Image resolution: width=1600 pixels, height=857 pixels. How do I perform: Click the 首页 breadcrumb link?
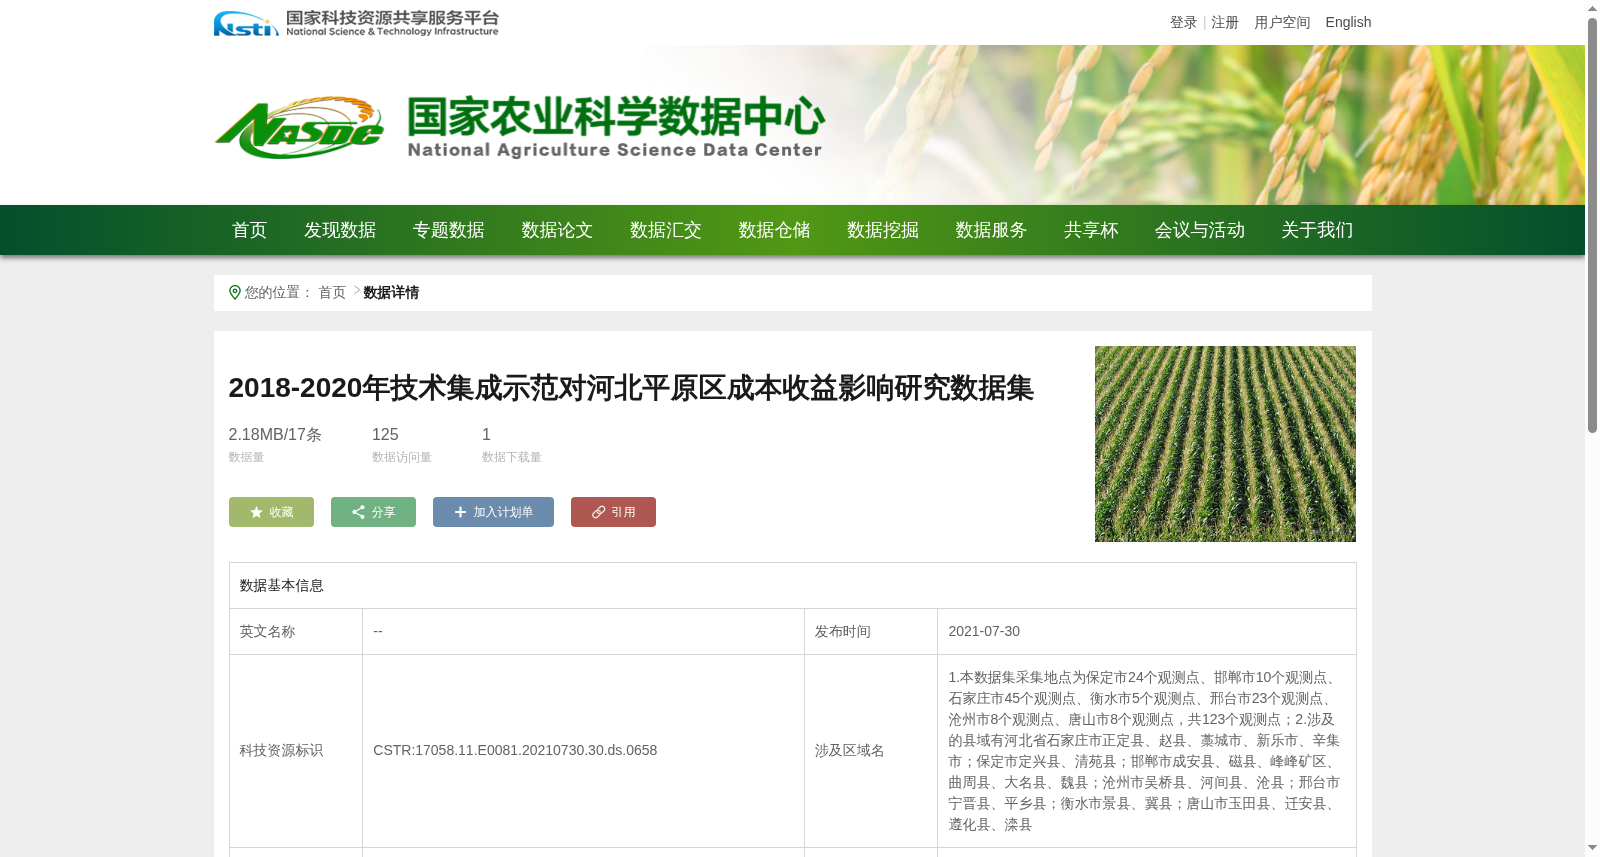(332, 292)
